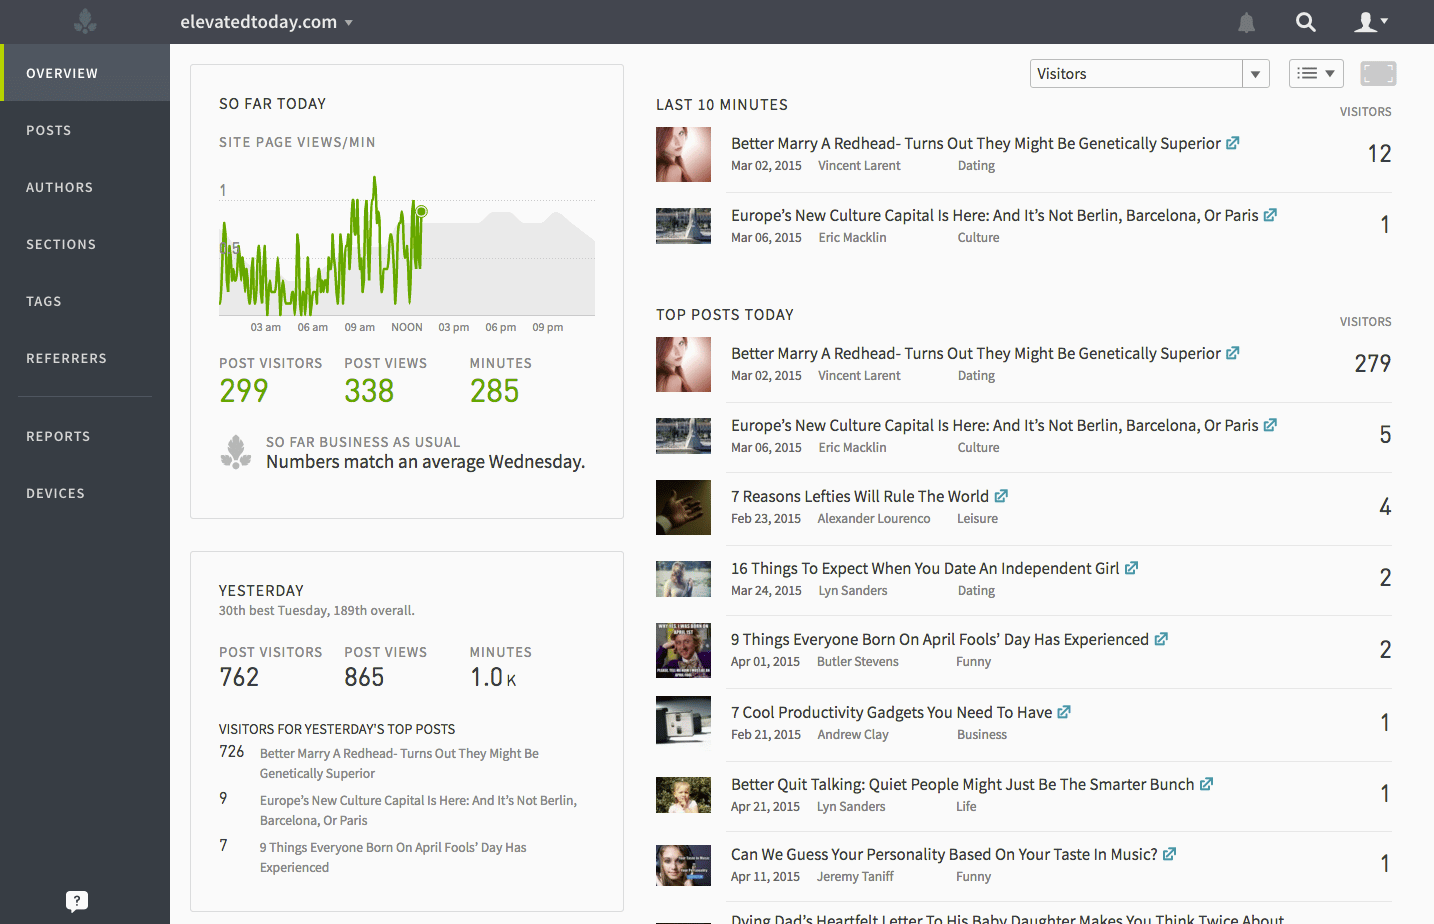Click the 762 yesterday post visitors value

tap(239, 677)
